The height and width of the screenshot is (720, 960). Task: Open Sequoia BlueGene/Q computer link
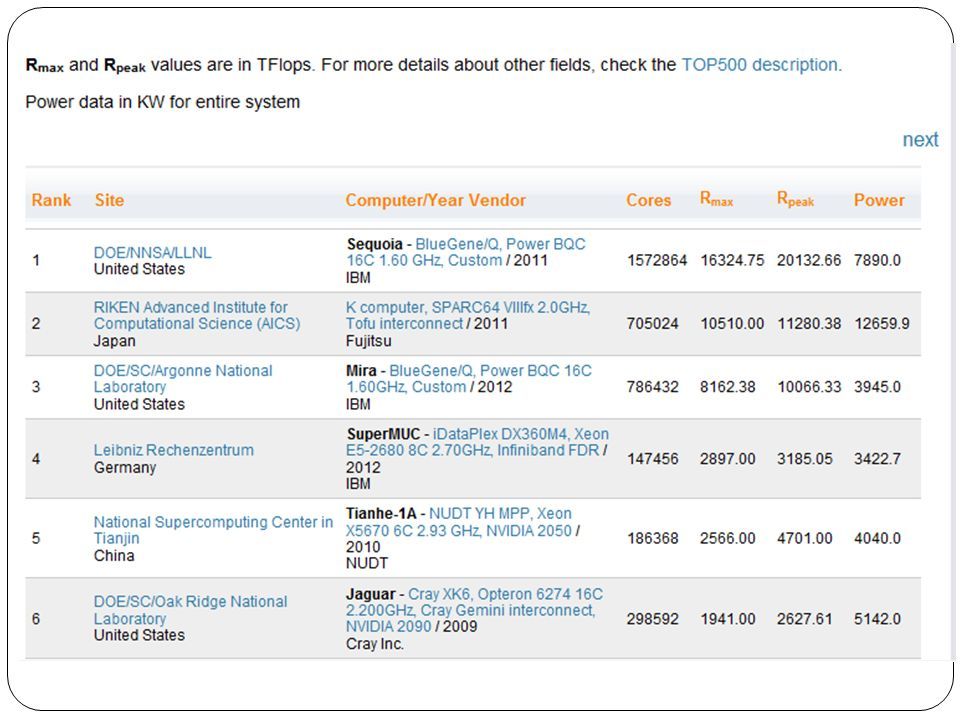[x=466, y=252]
